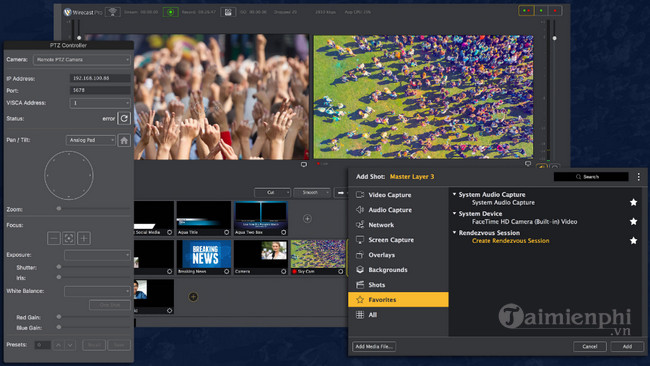The height and width of the screenshot is (366, 650).
Task: Click the stream broadcast icon in top bar
Action: 112,12
